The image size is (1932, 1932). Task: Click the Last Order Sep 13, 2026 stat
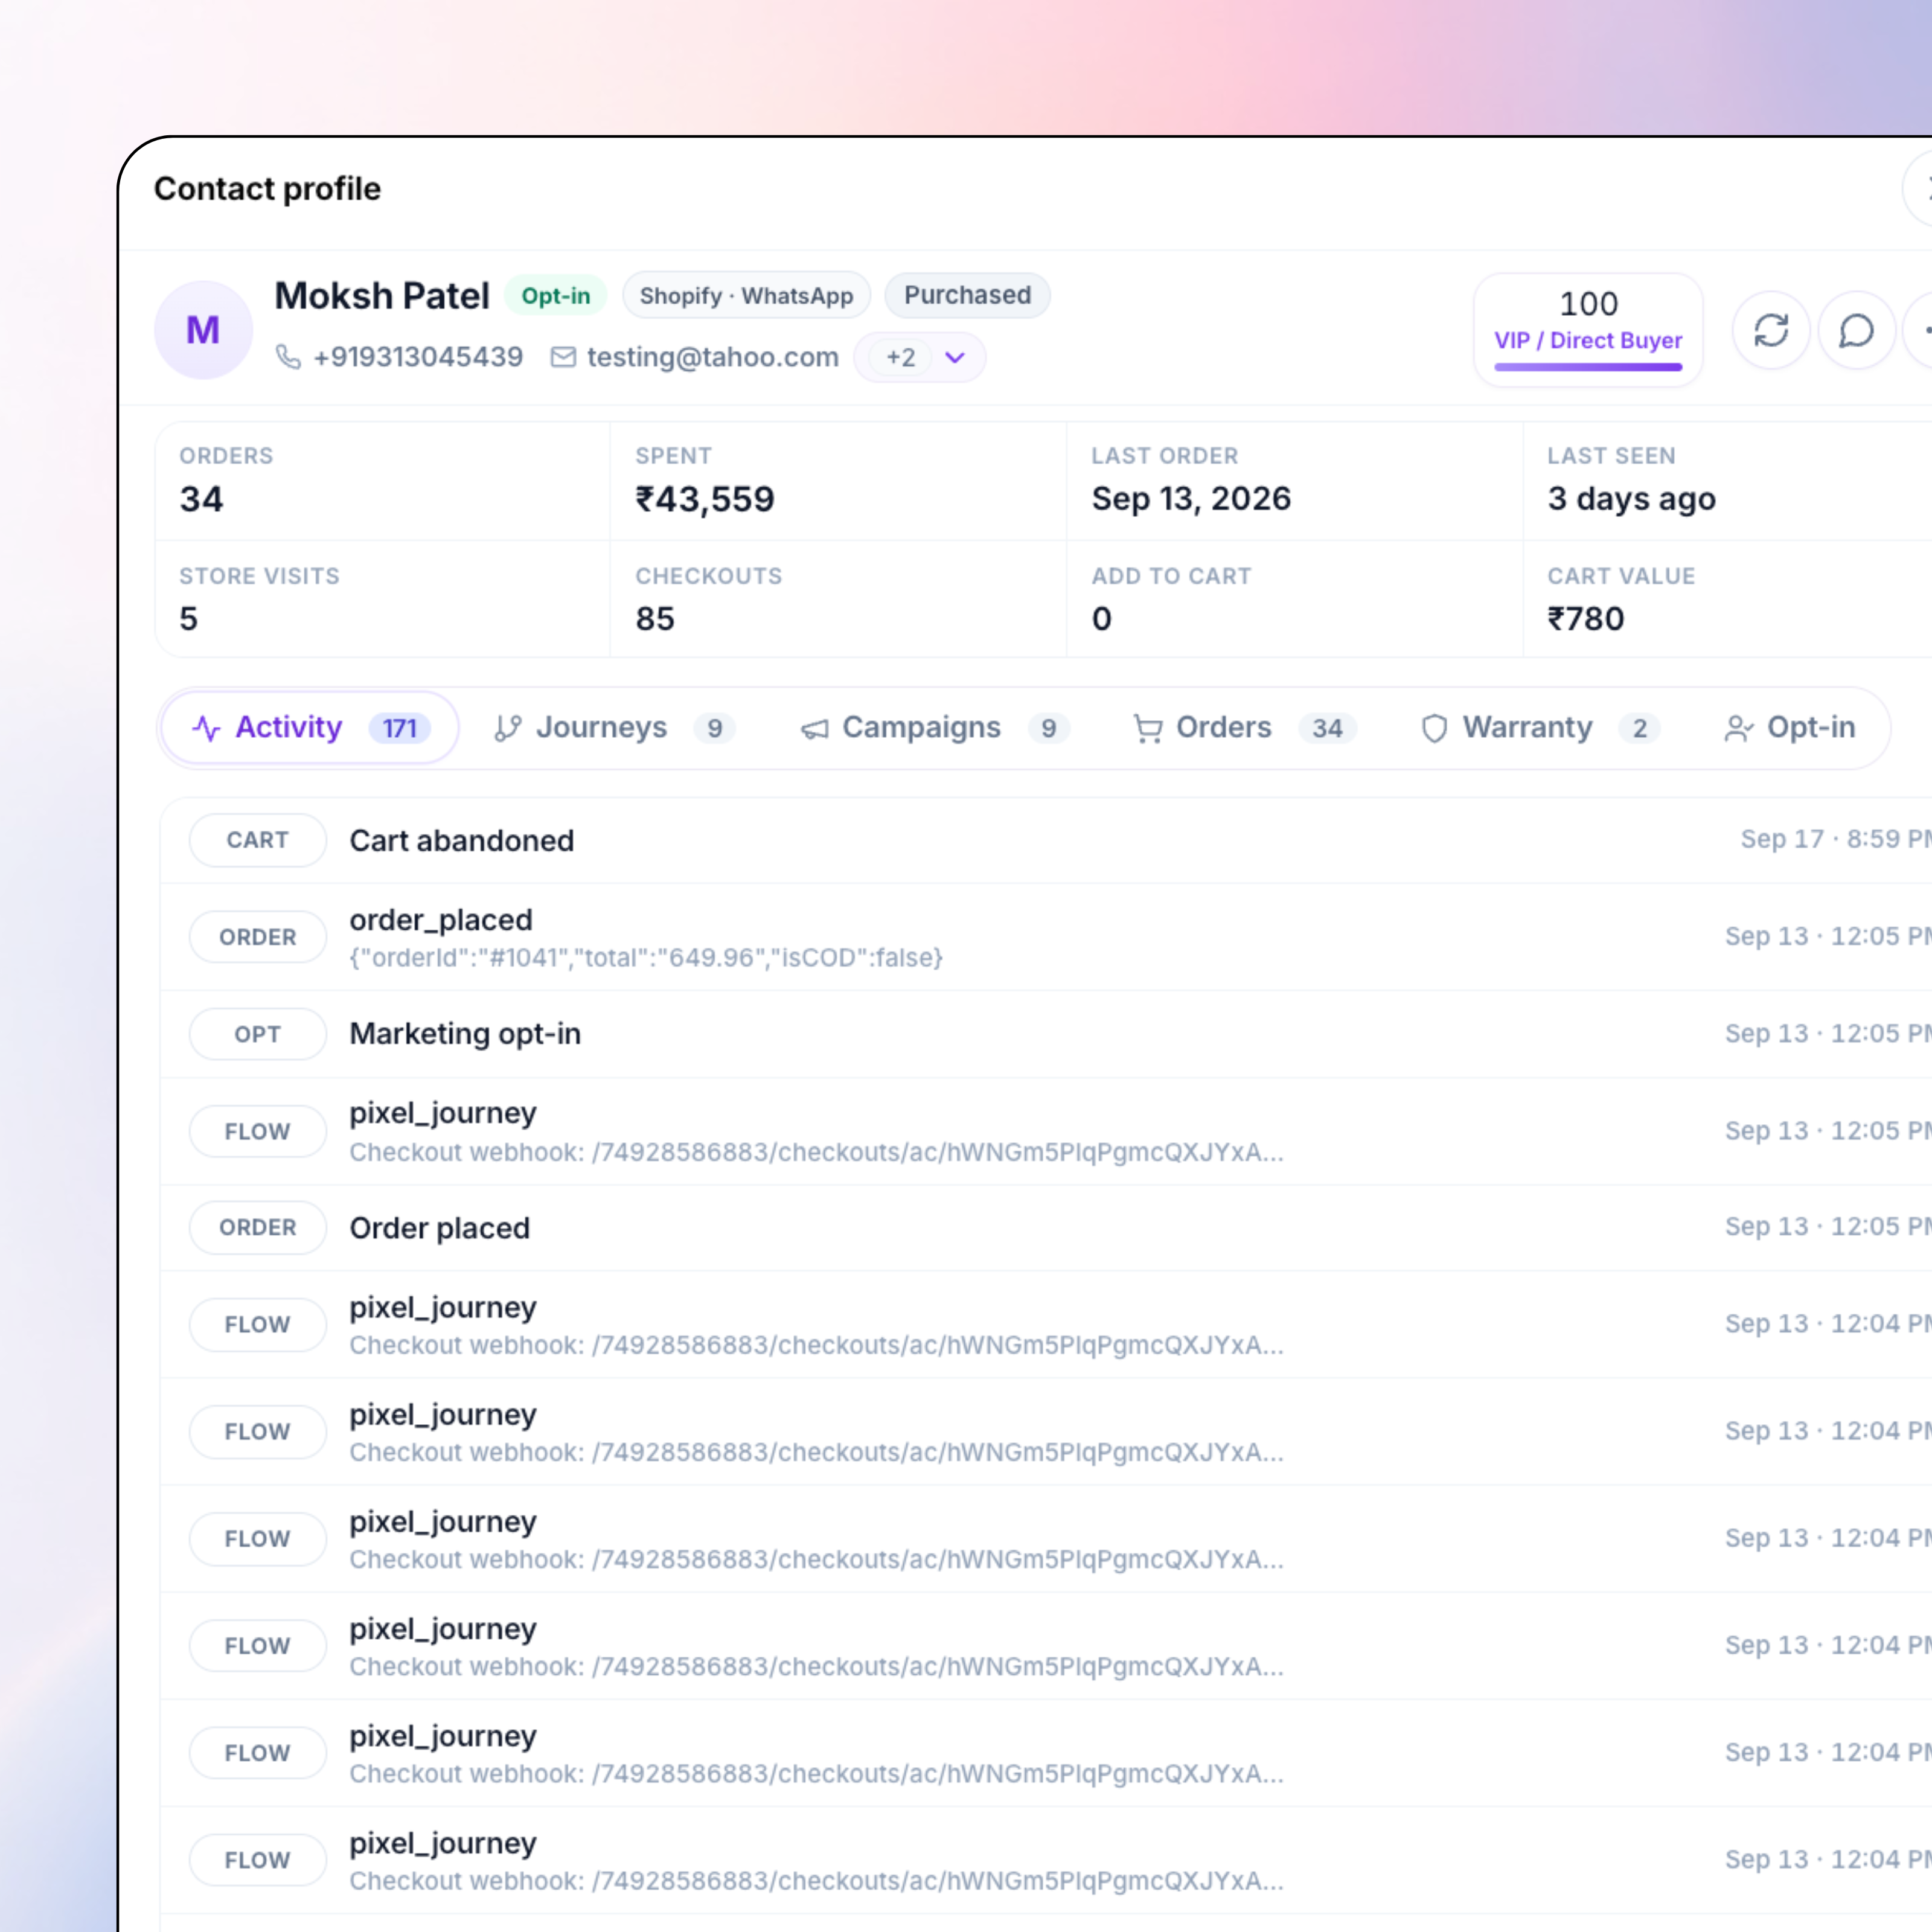click(x=1294, y=481)
